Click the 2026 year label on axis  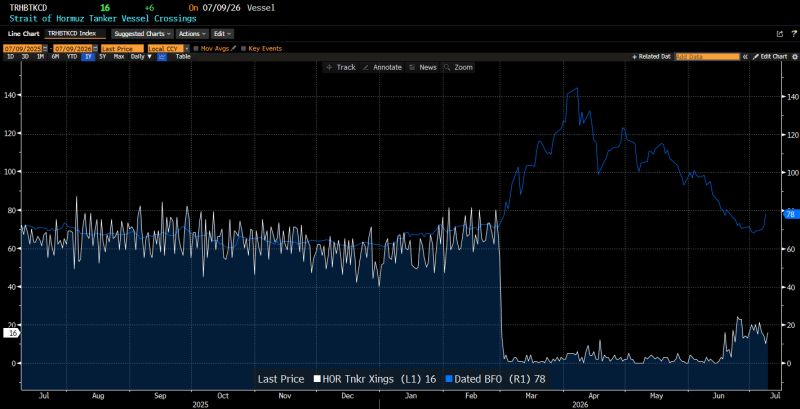pyautogui.click(x=581, y=404)
